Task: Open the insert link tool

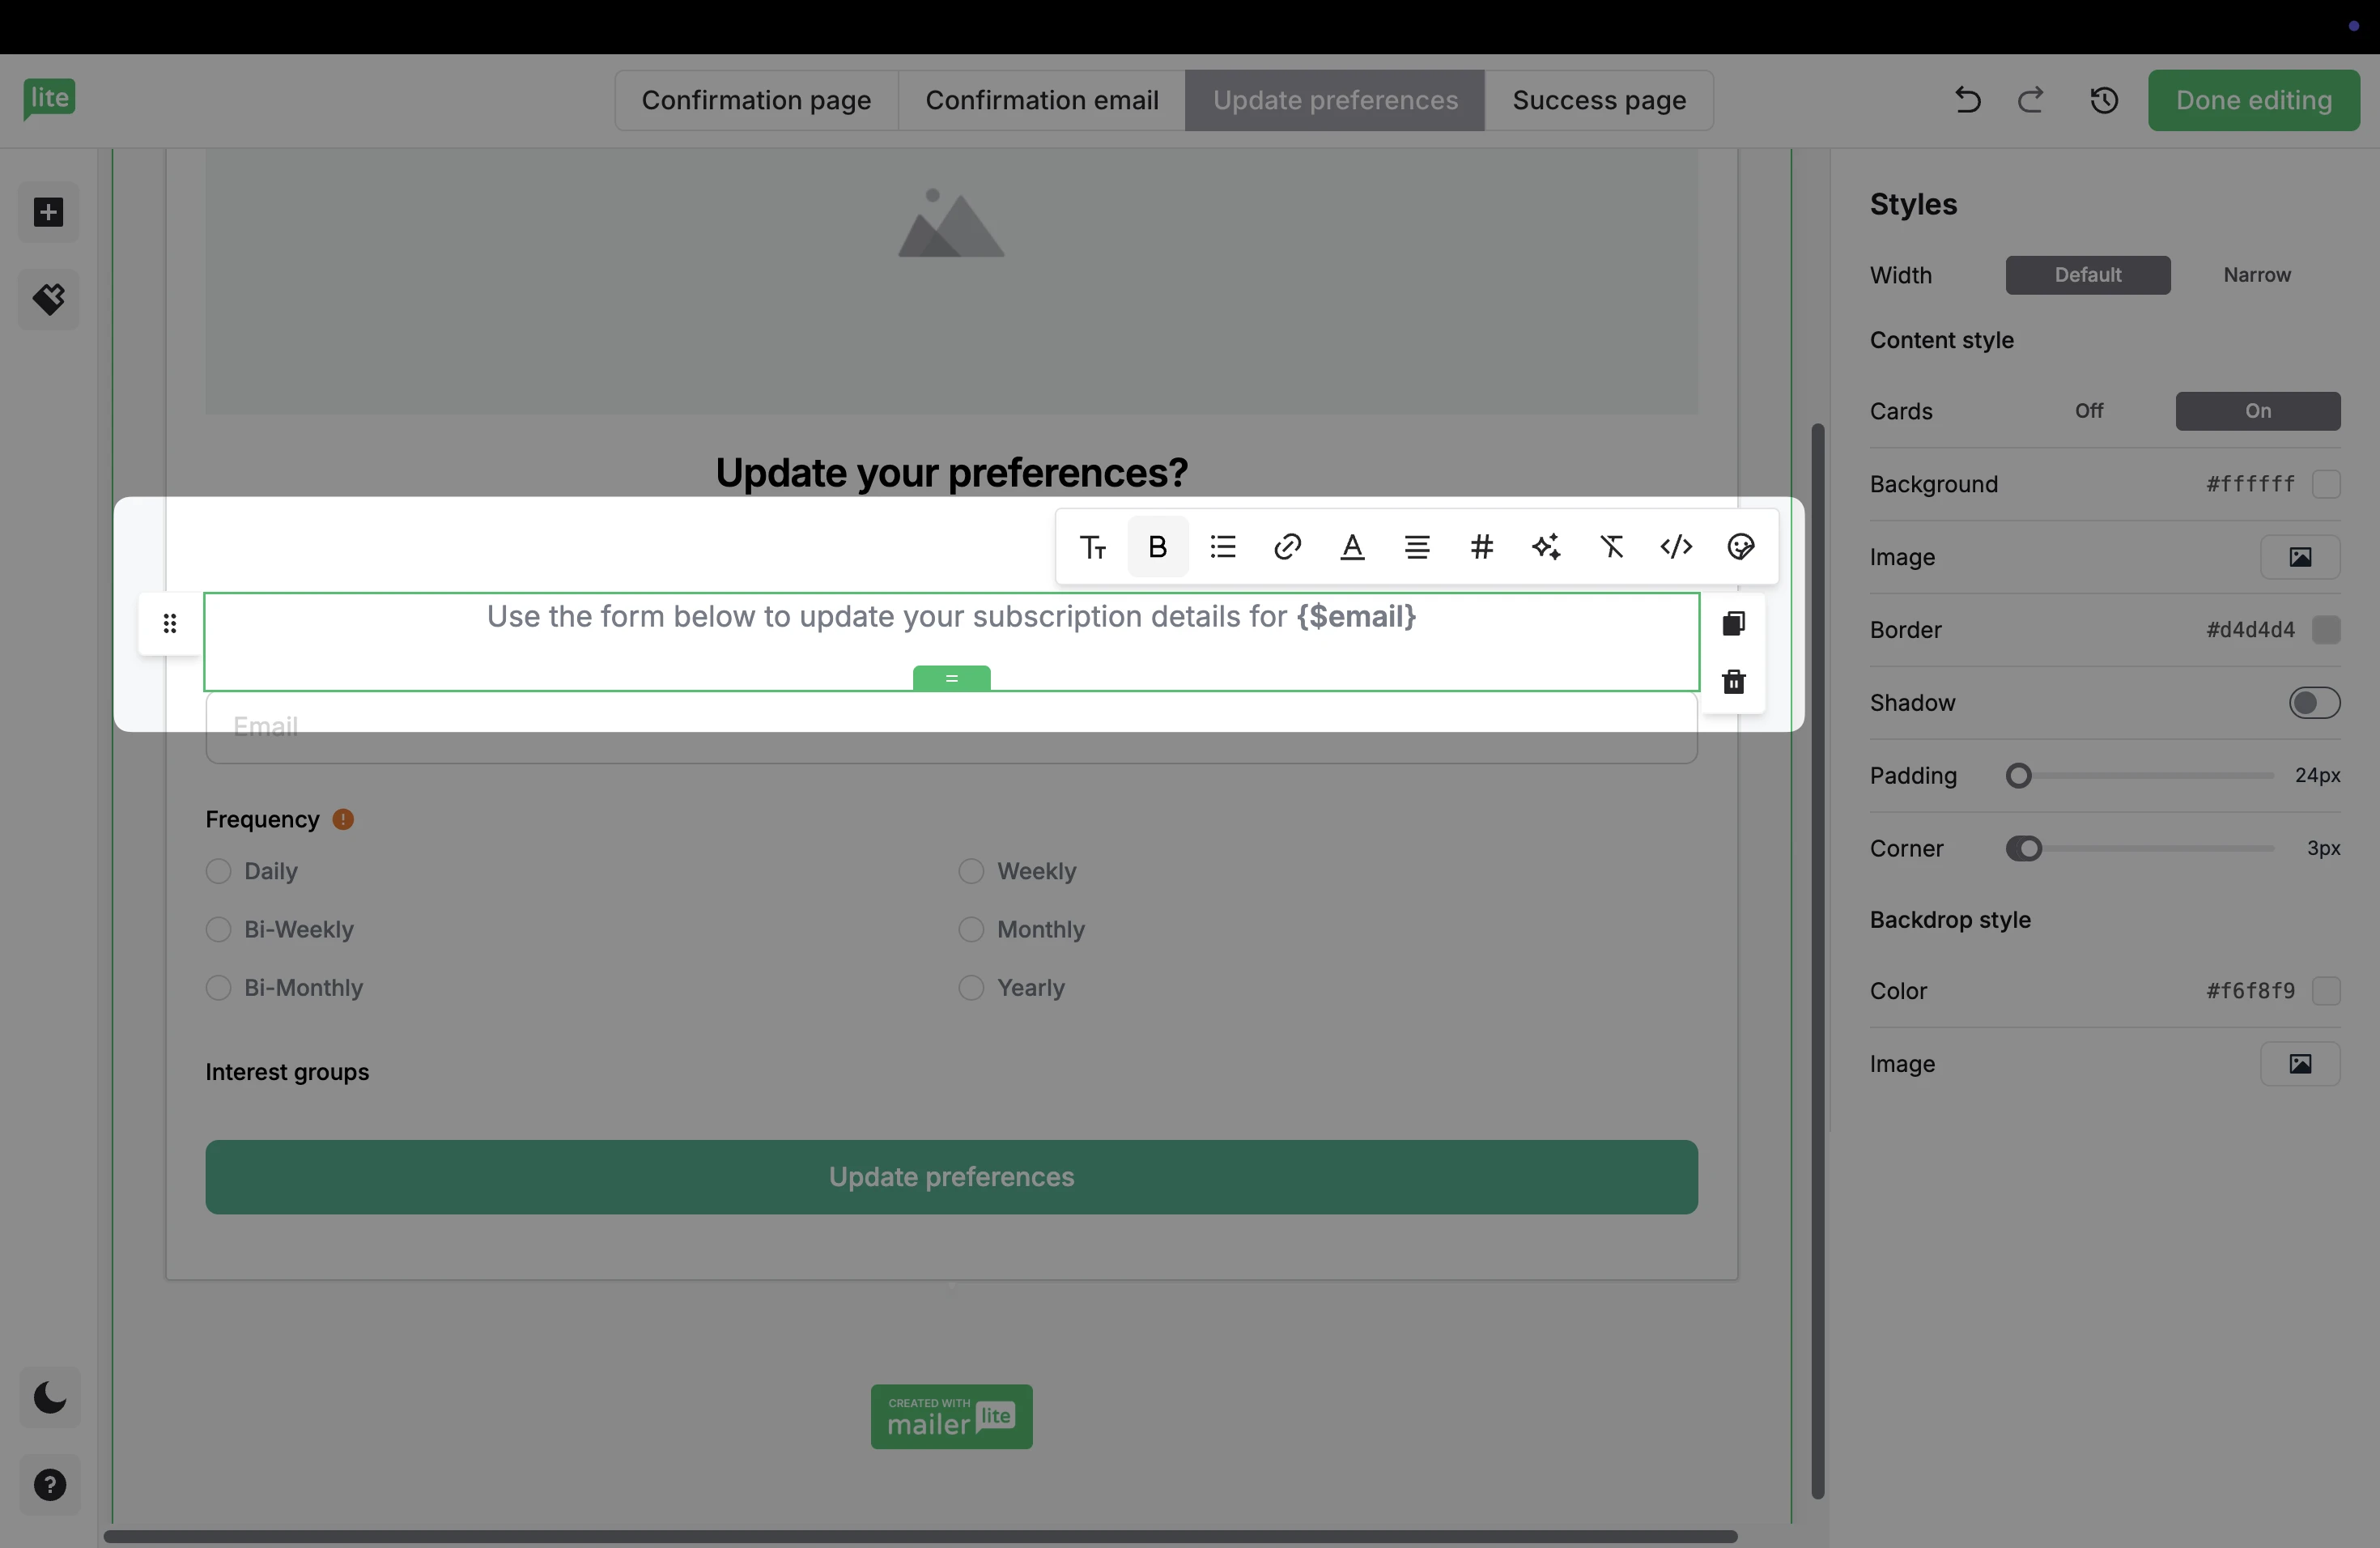Action: [x=1287, y=547]
